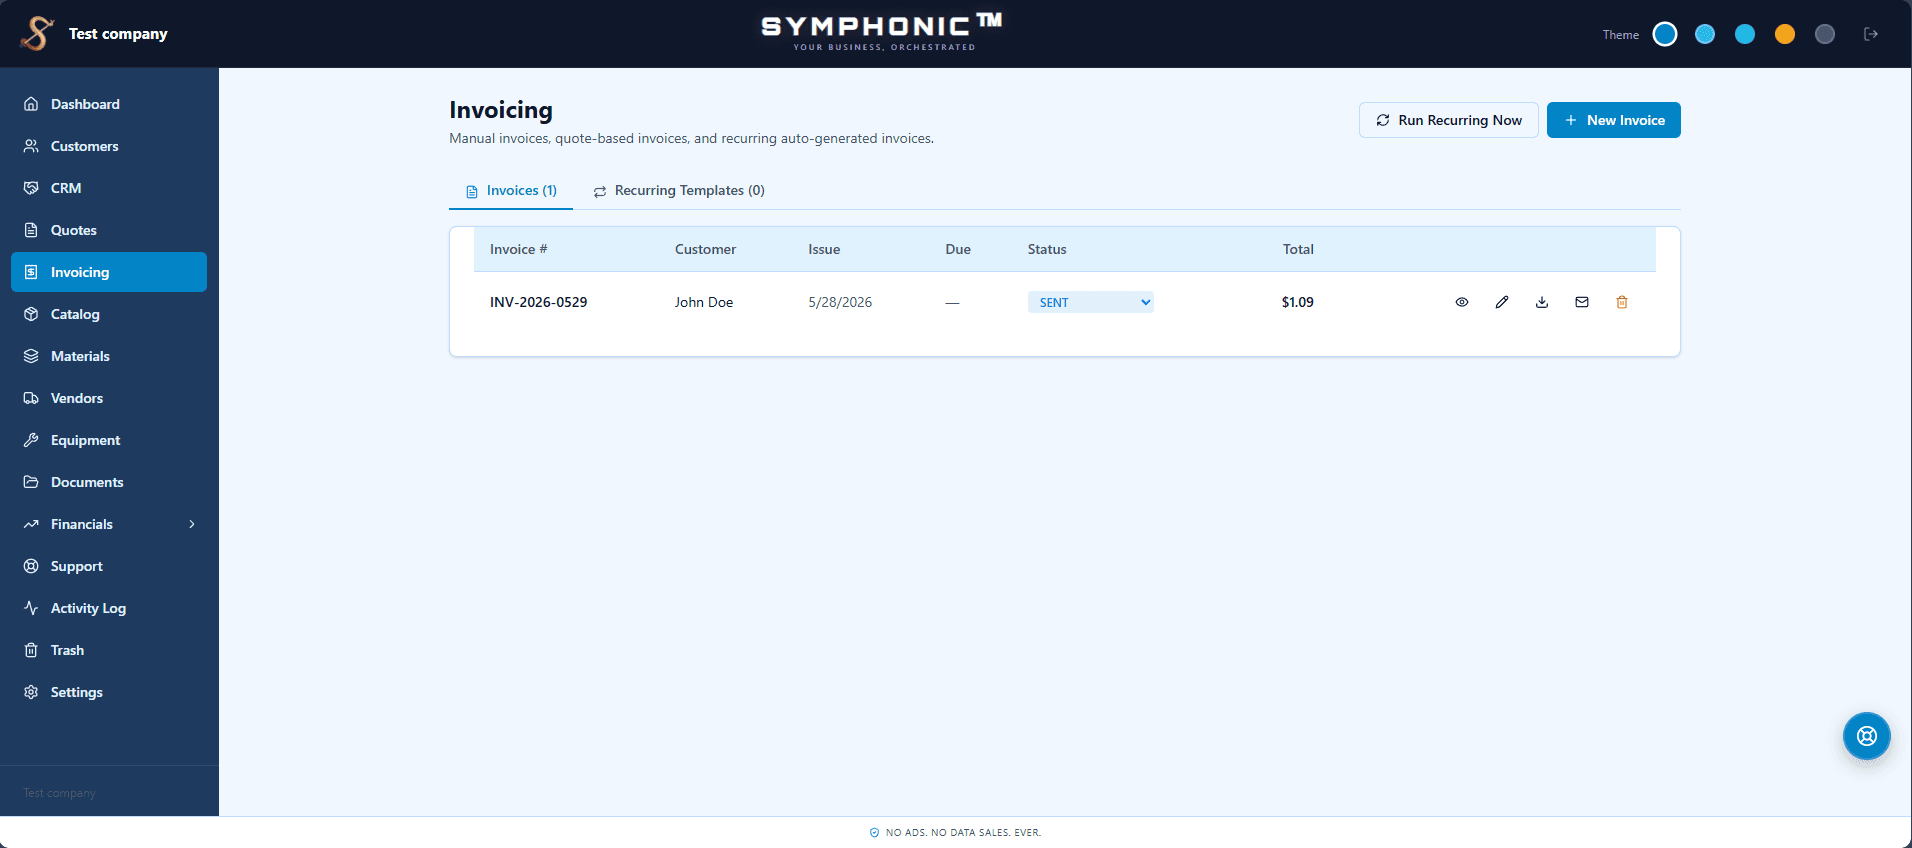The height and width of the screenshot is (848, 1912).
Task: Select the white-ringed blue theme swatch
Action: click(x=1665, y=34)
